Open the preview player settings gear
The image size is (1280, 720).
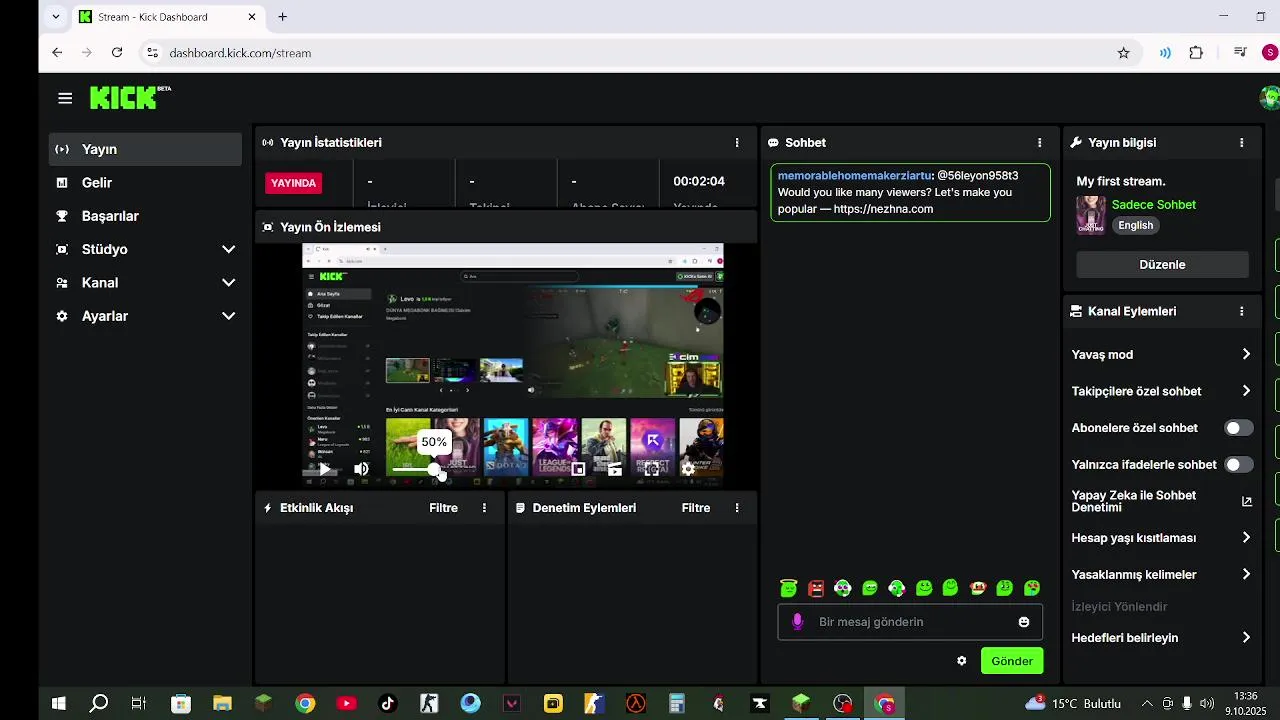click(688, 469)
